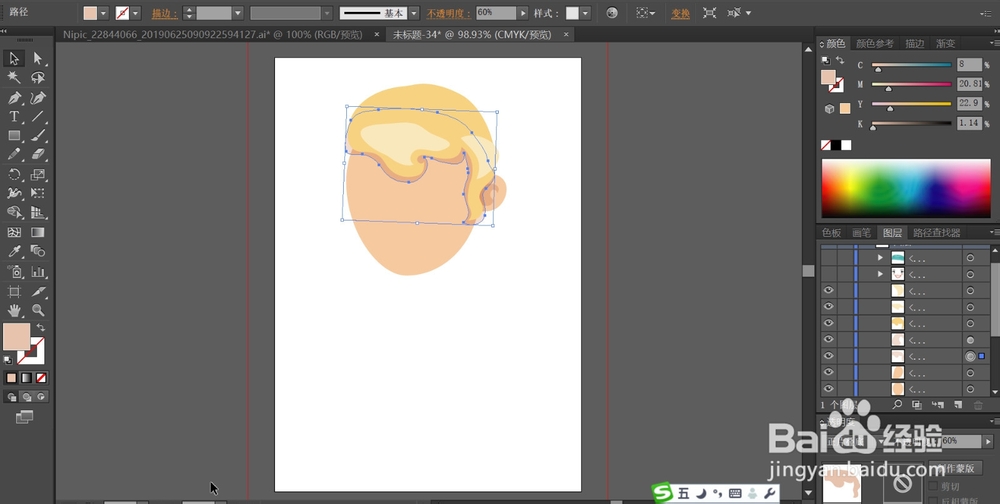Select the Pencil tool
This screenshot has height=504, width=1000.
pyautogui.click(x=14, y=154)
